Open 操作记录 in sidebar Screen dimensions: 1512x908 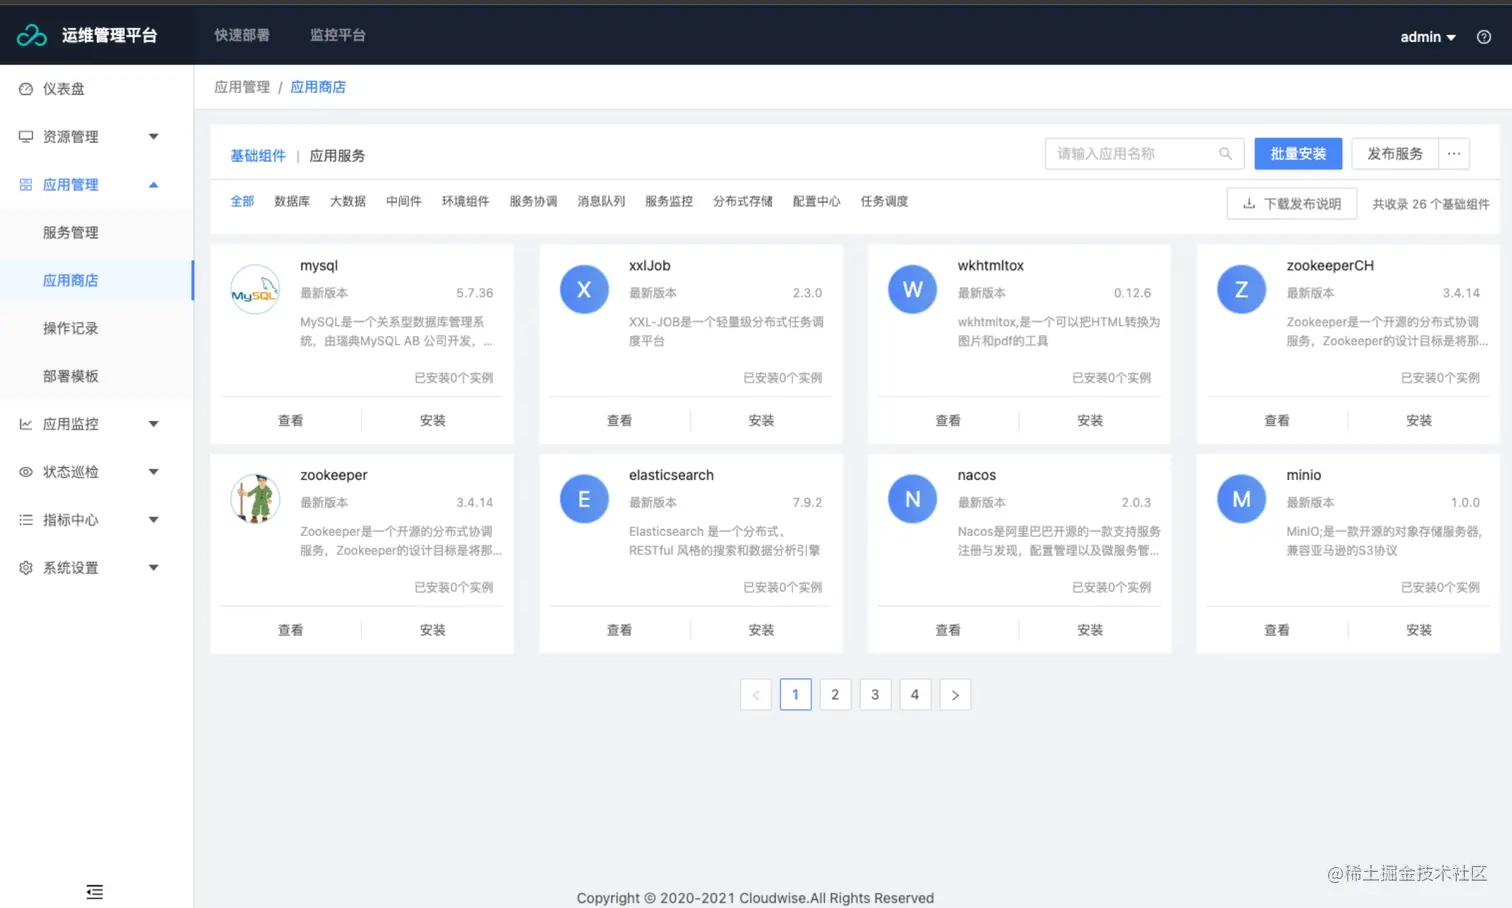(x=71, y=329)
